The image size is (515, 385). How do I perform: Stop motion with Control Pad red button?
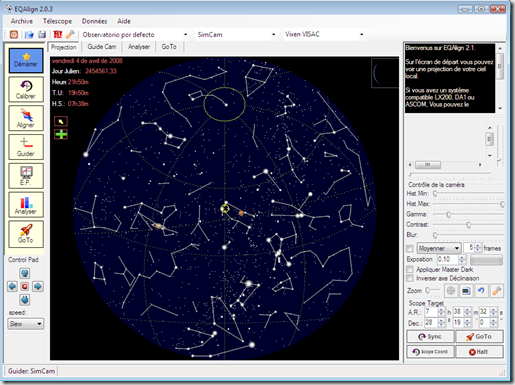(25, 286)
